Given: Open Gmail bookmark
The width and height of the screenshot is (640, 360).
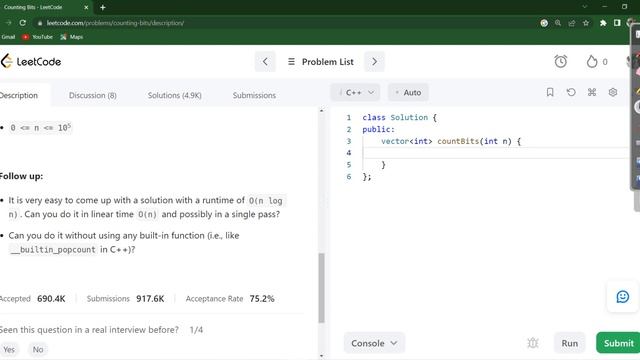Looking at the screenshot, I should (x=8, y=37).
